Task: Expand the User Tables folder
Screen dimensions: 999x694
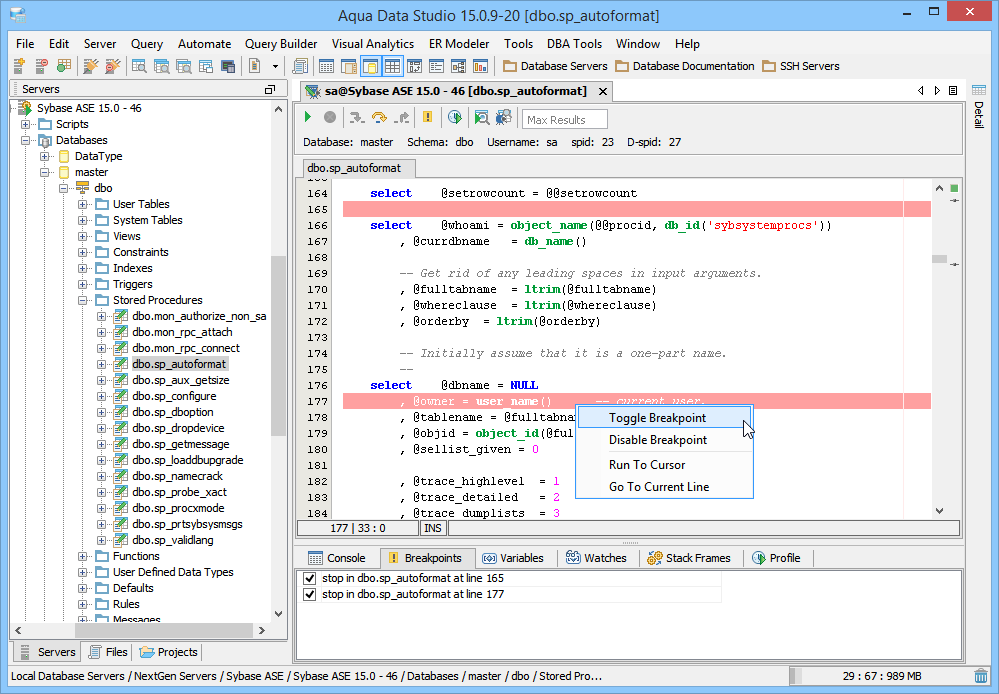Action: [x=84, y=204]
